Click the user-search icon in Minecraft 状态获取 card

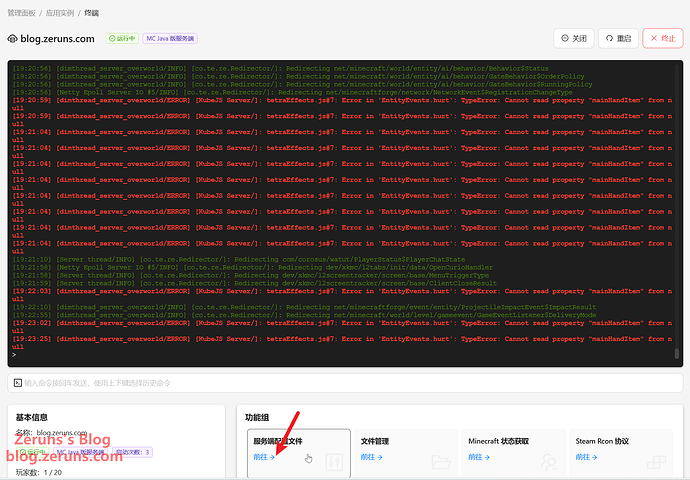click(x=549, y=462)
